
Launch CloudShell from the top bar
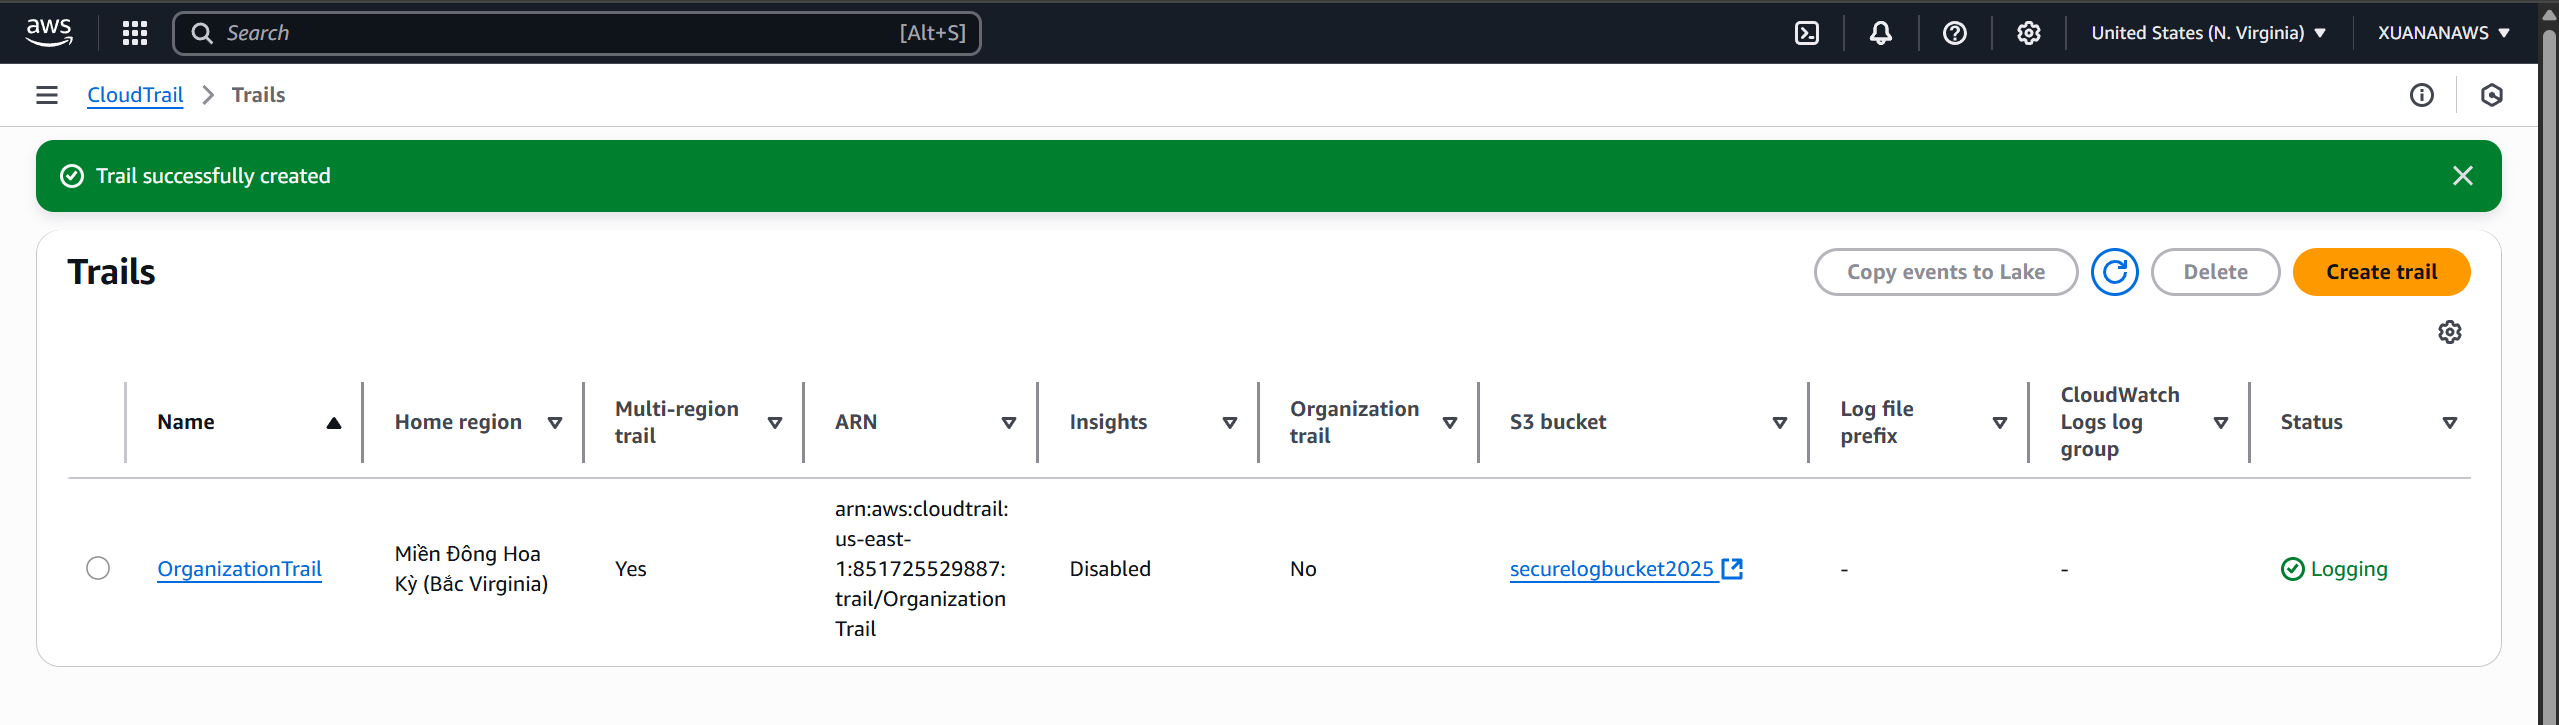(x=1807, y=33)
